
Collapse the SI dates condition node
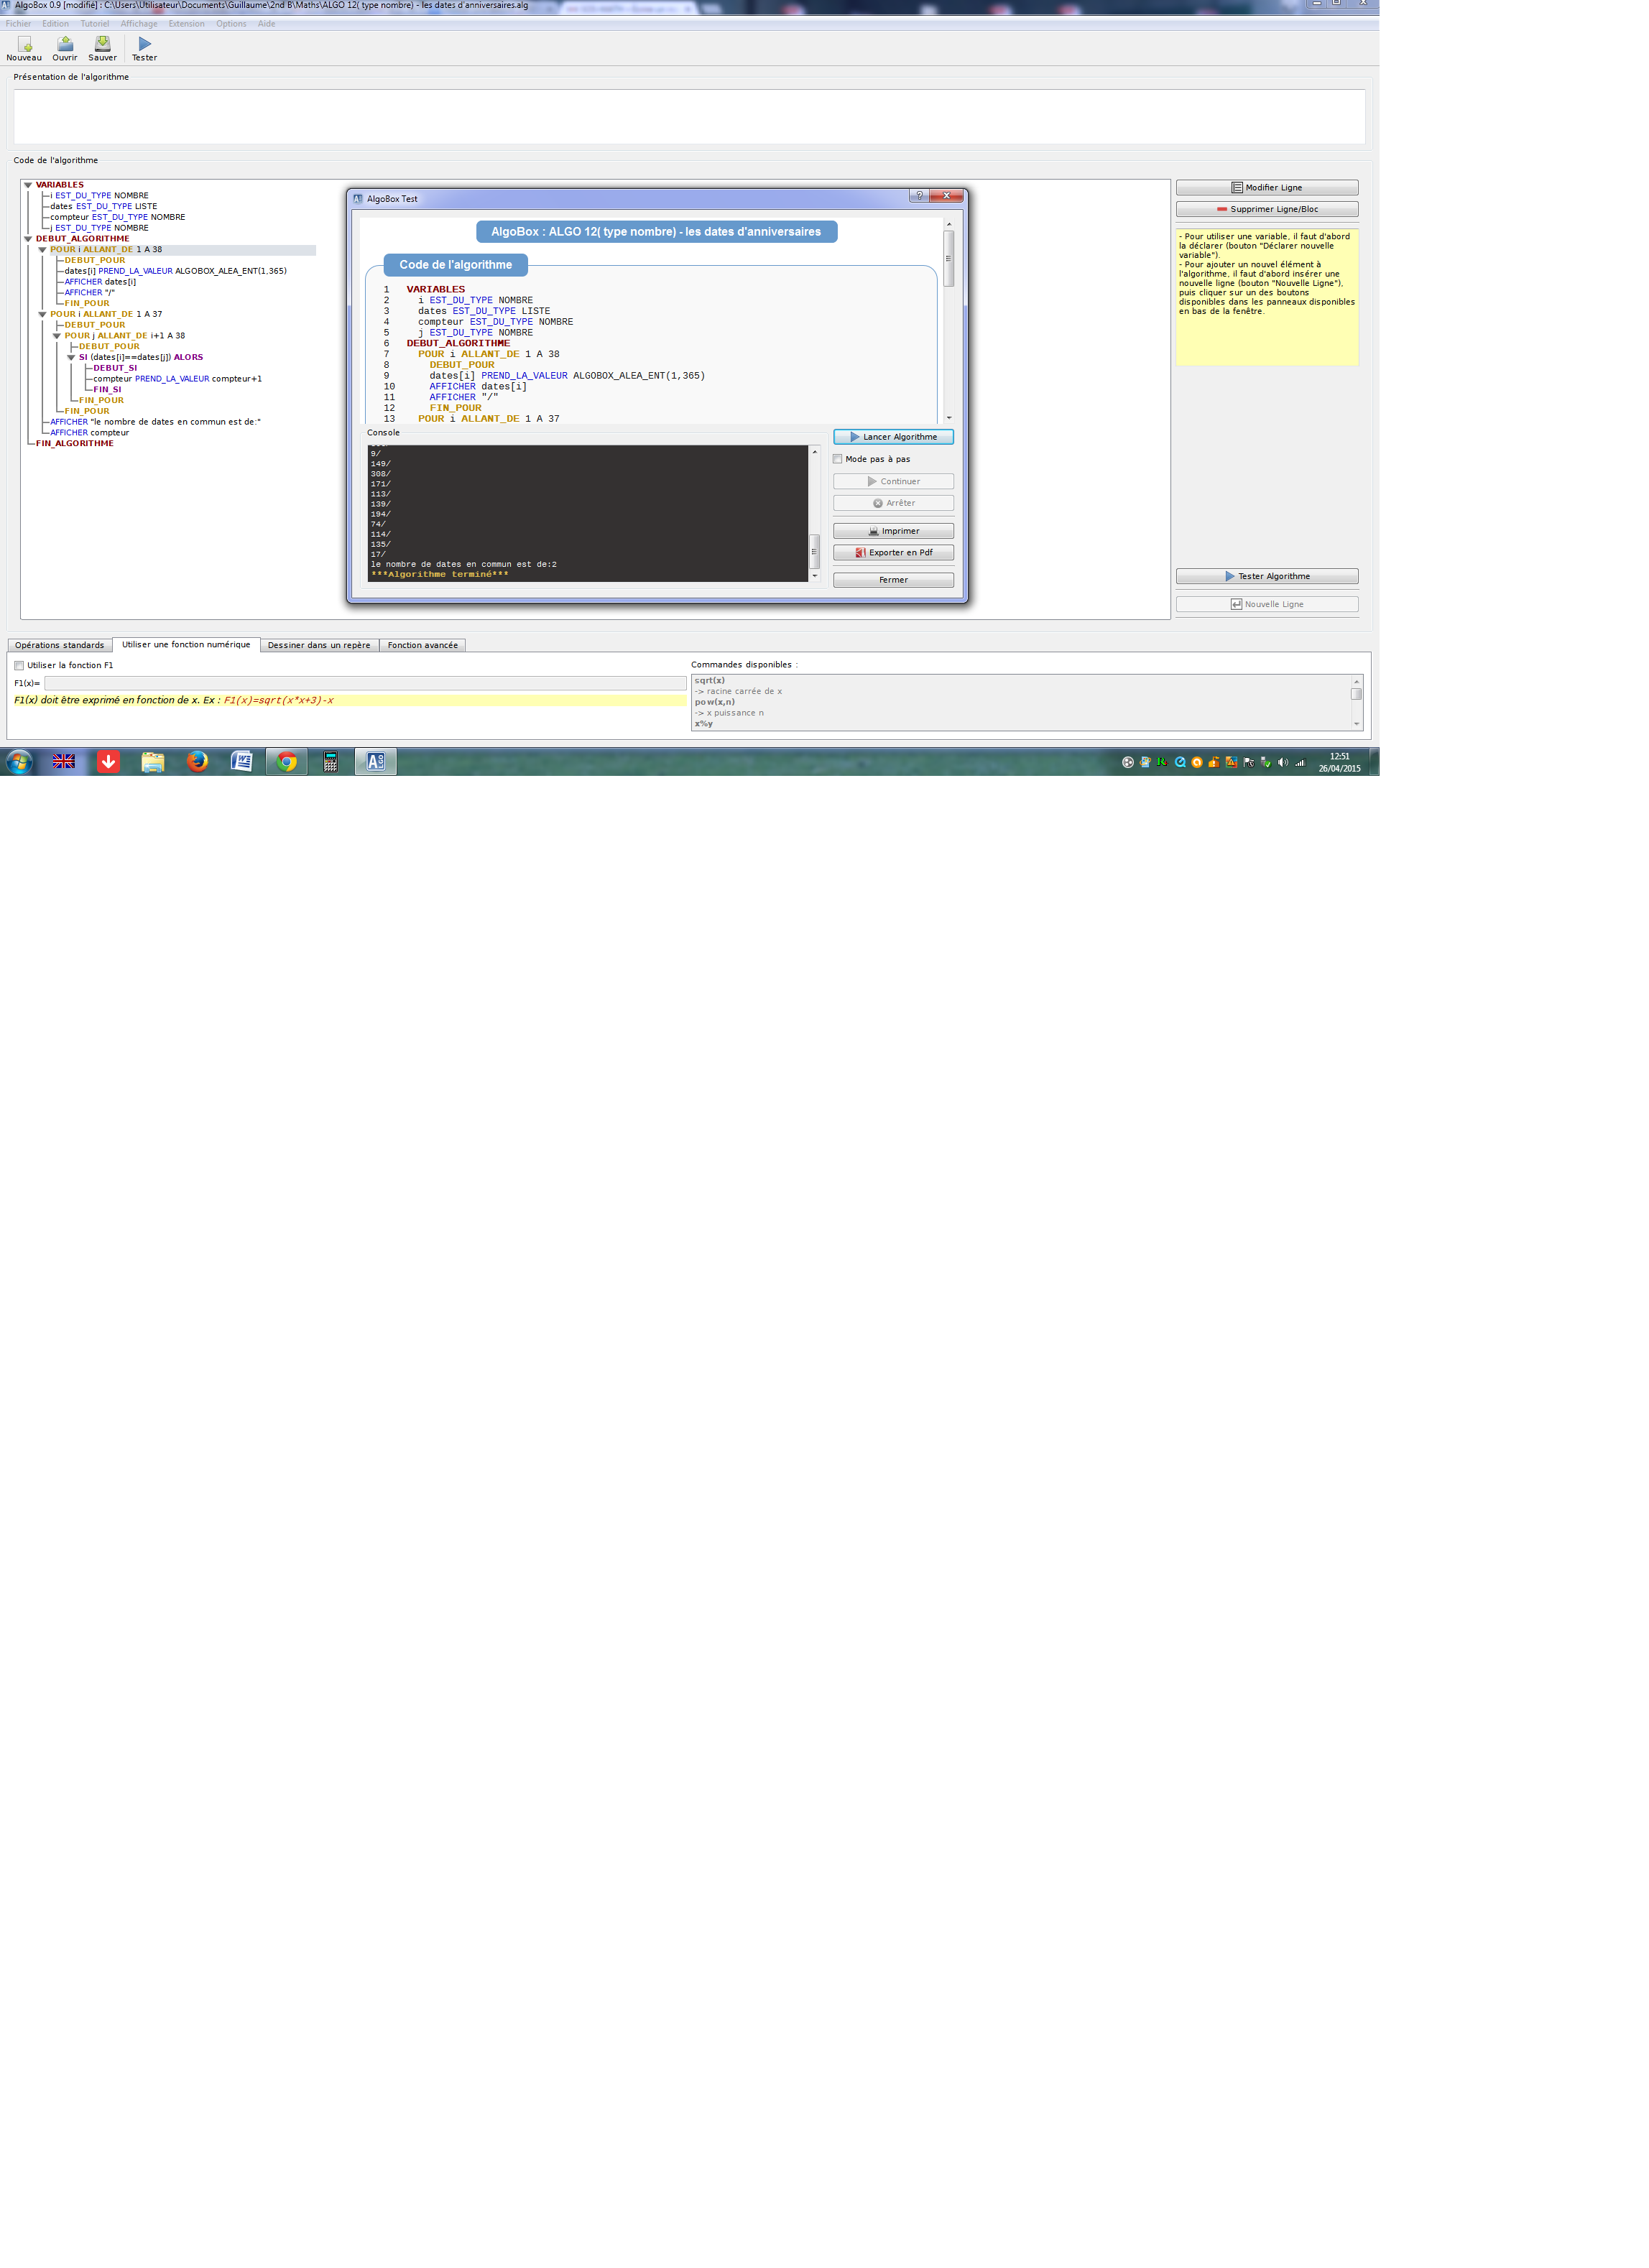71,357
